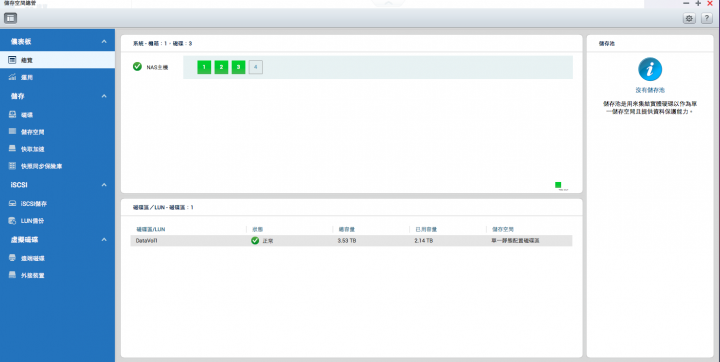720x362 pixels.
Task: Select green disk slot 1
Action: [x=204, y=67]
